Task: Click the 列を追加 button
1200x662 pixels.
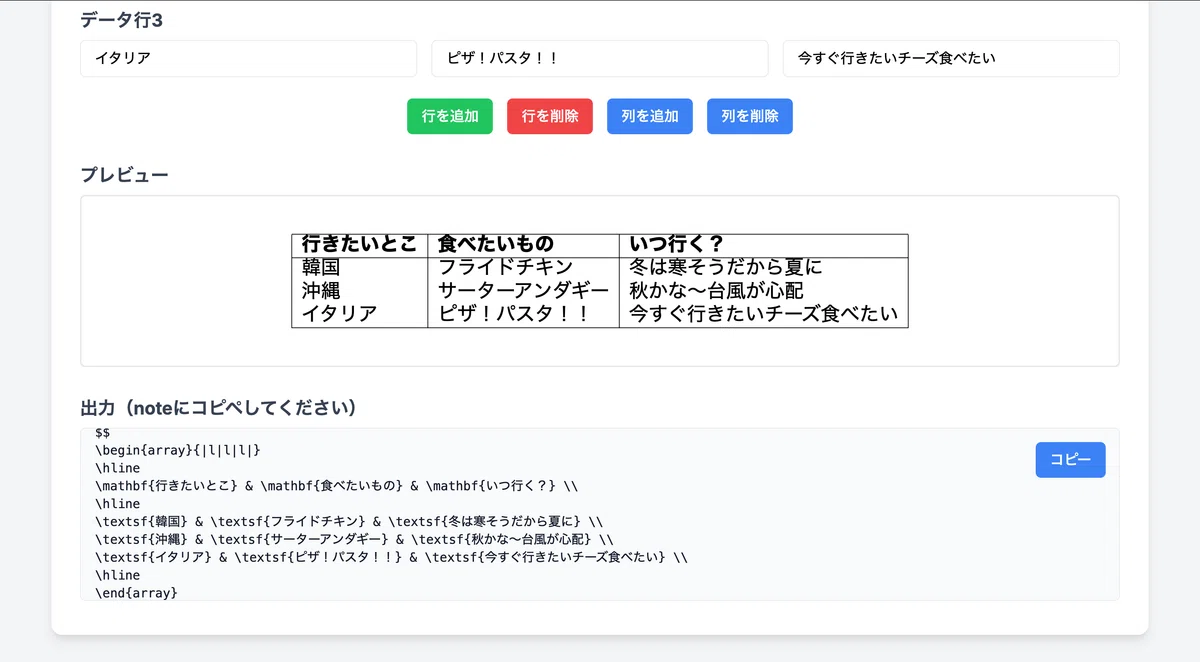Action: (x=650, y=116)
